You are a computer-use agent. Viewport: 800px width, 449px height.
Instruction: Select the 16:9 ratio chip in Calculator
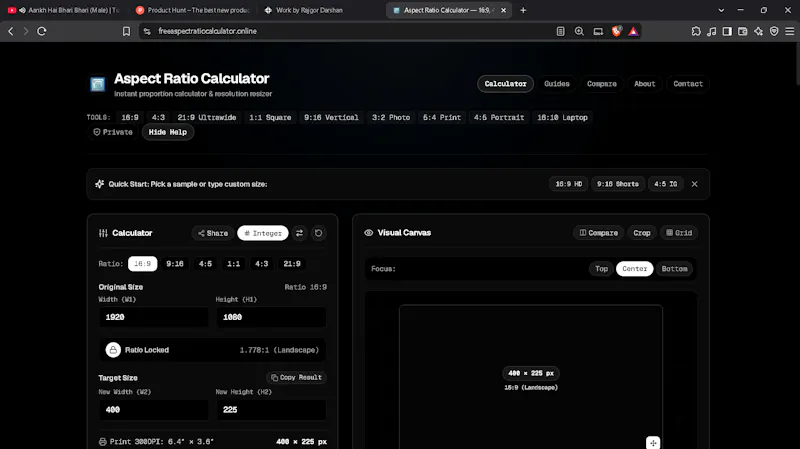coord(142,264)
